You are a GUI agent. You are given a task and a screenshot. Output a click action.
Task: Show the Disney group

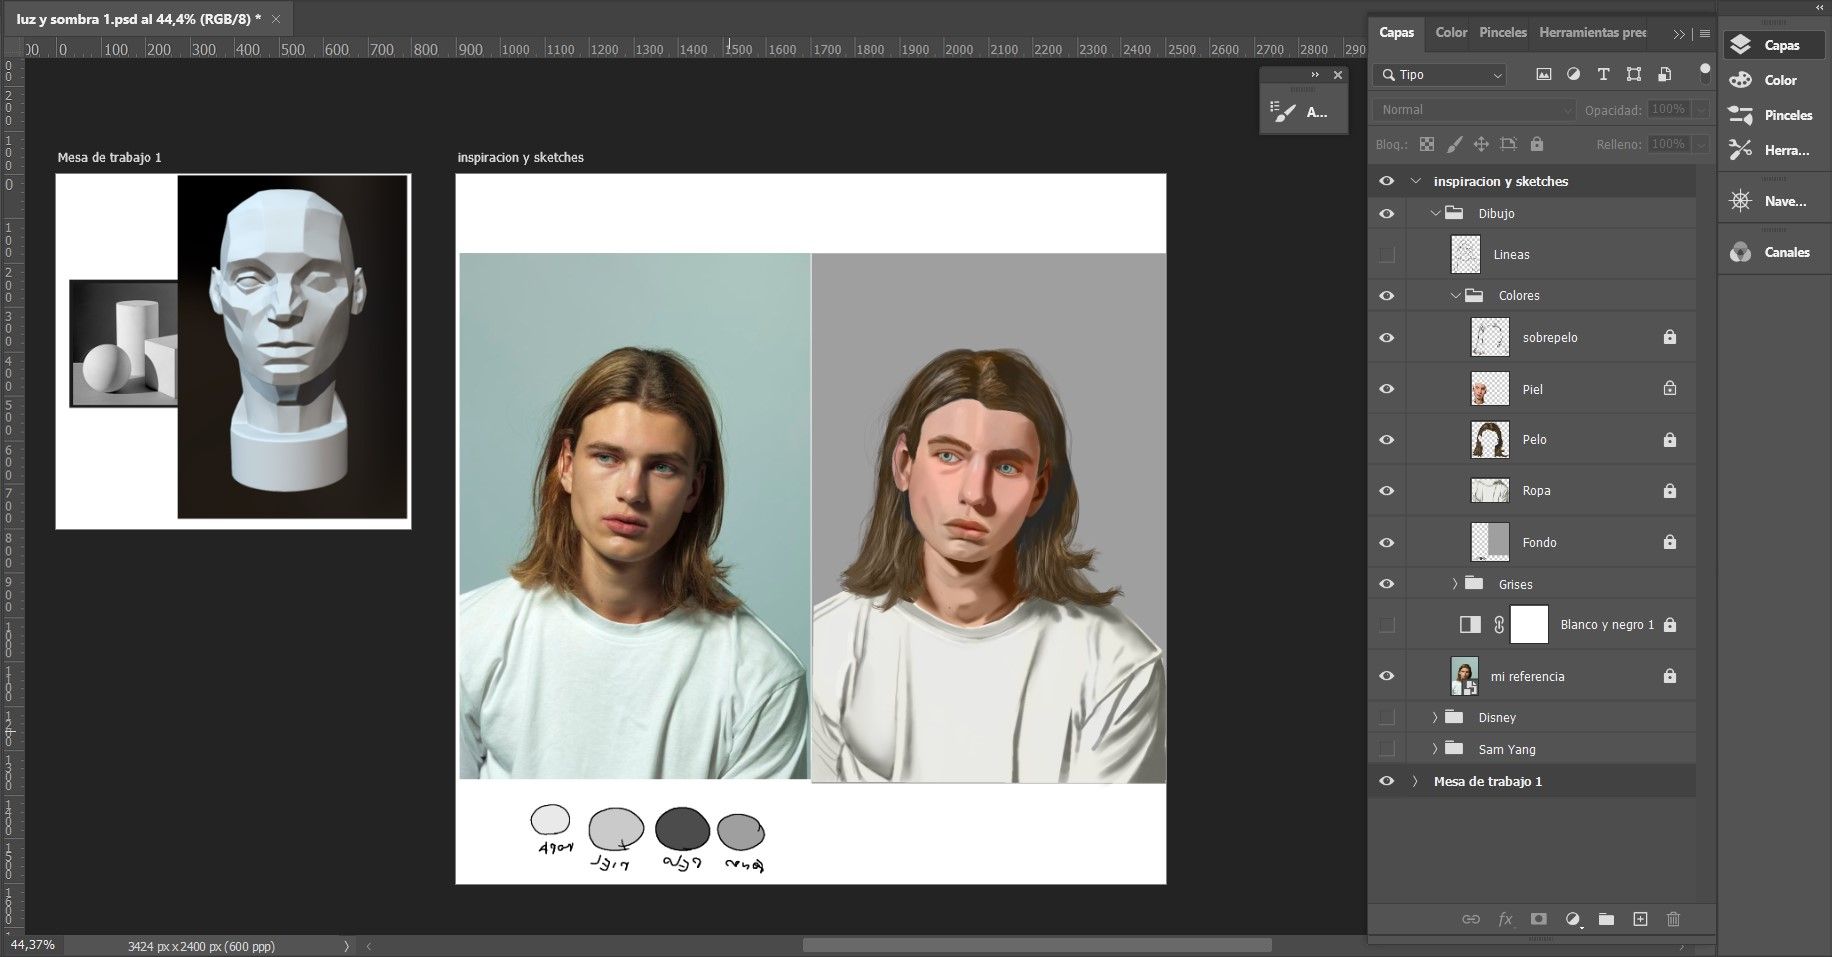[x=1386, y=718]
